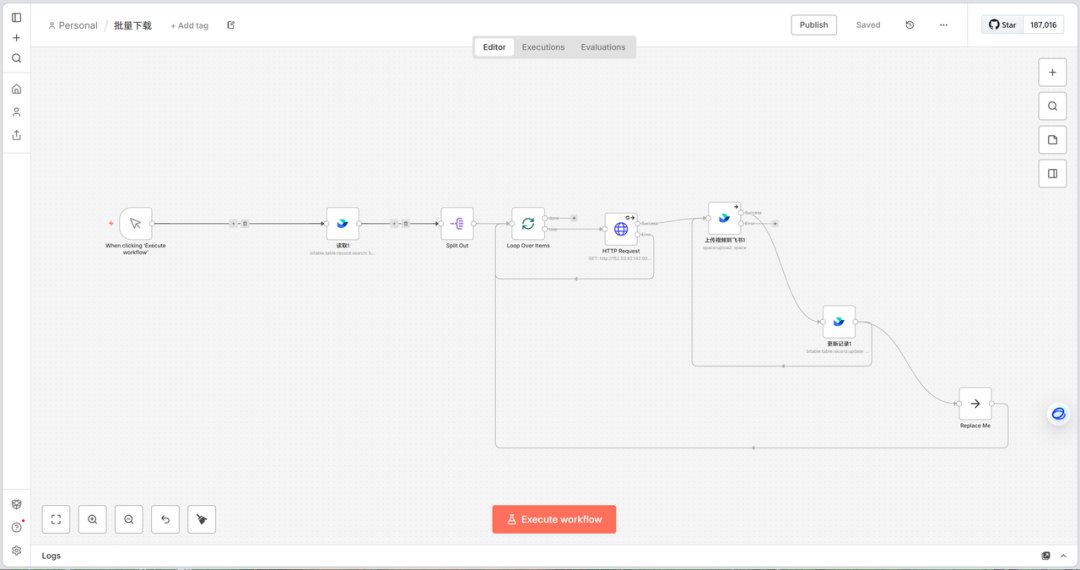Toggle the right focus panel
1080x570 pixels.
pos(1052,173)
